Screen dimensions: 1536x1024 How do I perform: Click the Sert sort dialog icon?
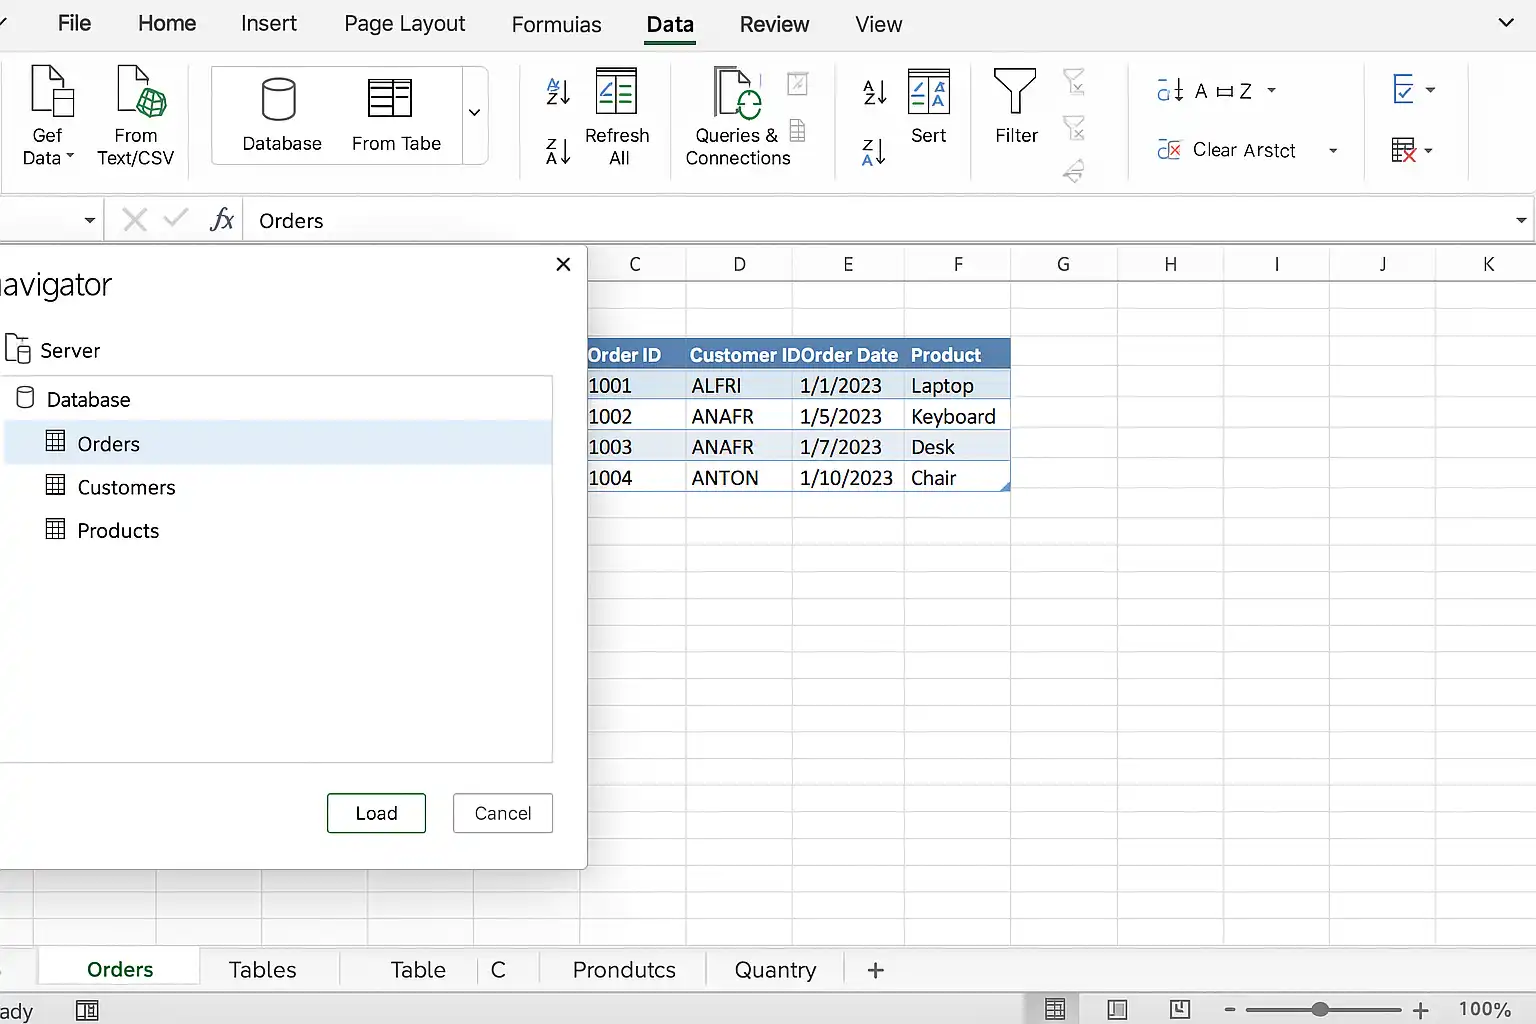929,92
